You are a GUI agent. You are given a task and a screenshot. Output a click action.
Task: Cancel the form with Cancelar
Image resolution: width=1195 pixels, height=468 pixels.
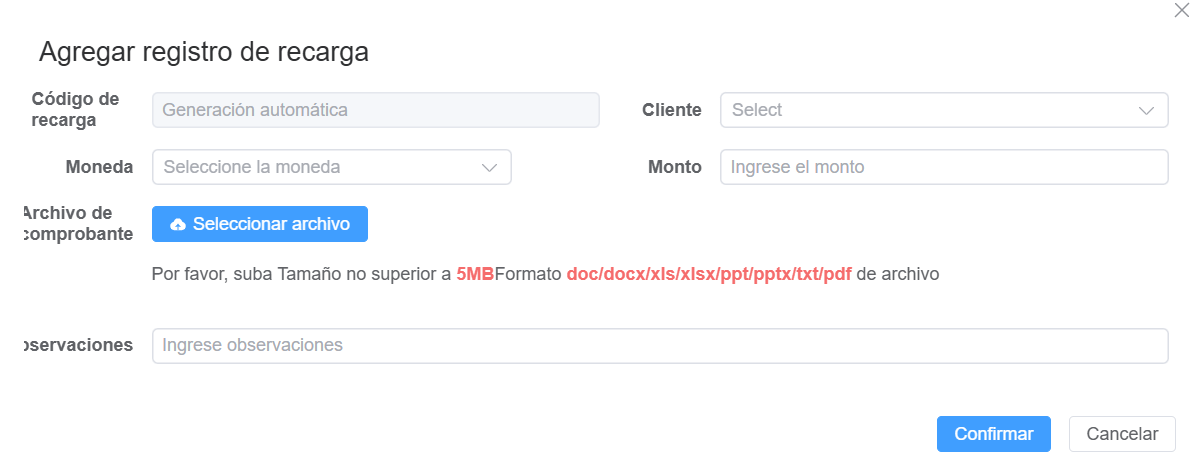point(1122,434)
